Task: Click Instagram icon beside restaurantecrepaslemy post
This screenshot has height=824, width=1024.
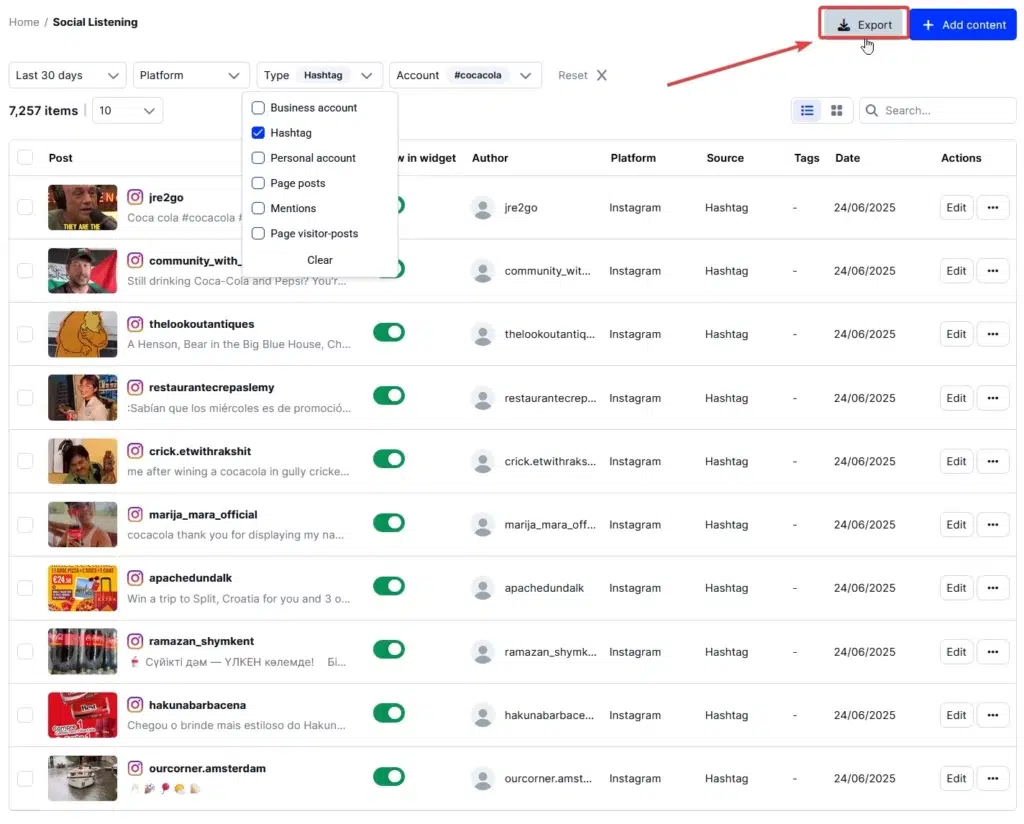Action: click(135, 387)
